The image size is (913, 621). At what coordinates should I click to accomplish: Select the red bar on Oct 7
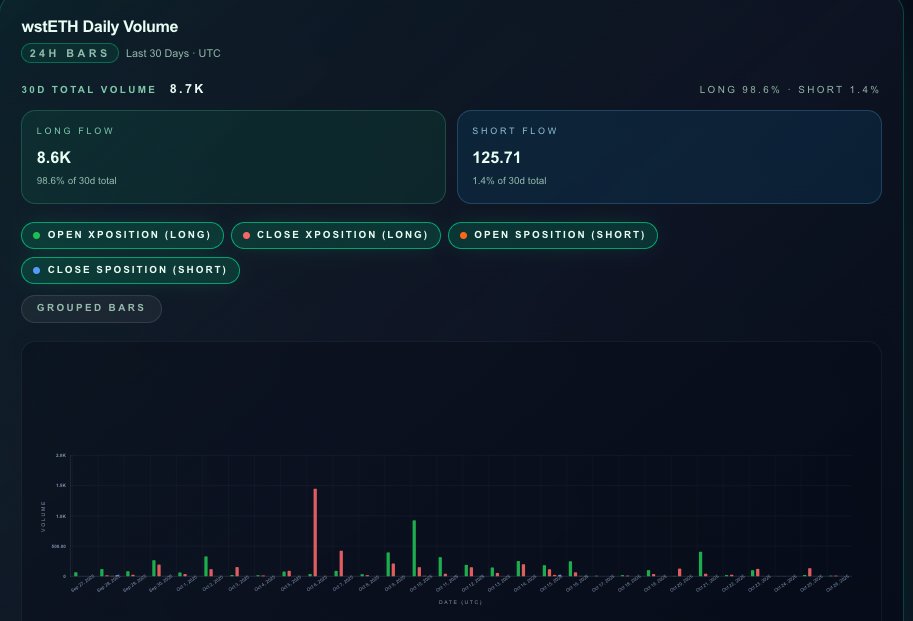click(x=341, y=563)
